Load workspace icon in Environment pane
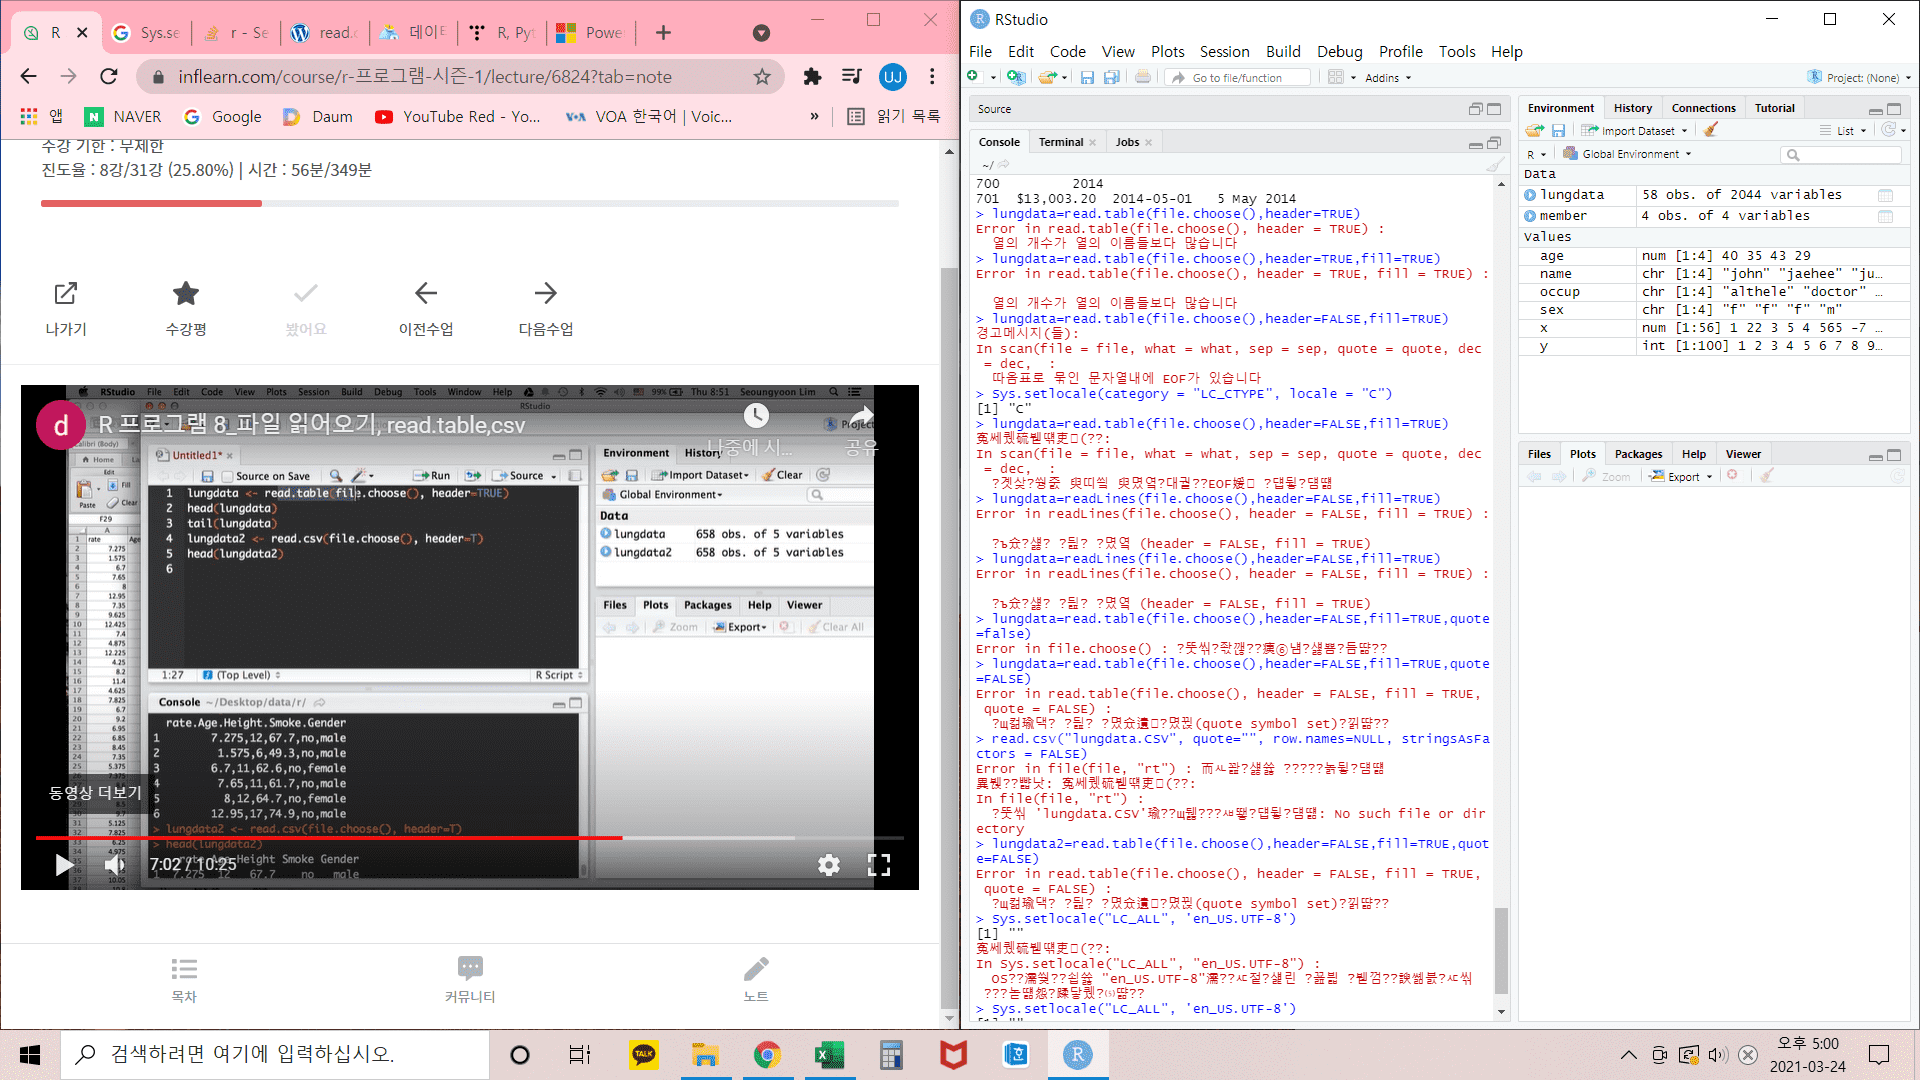Viewport: 1920px width, 1080px height. 1534,130
